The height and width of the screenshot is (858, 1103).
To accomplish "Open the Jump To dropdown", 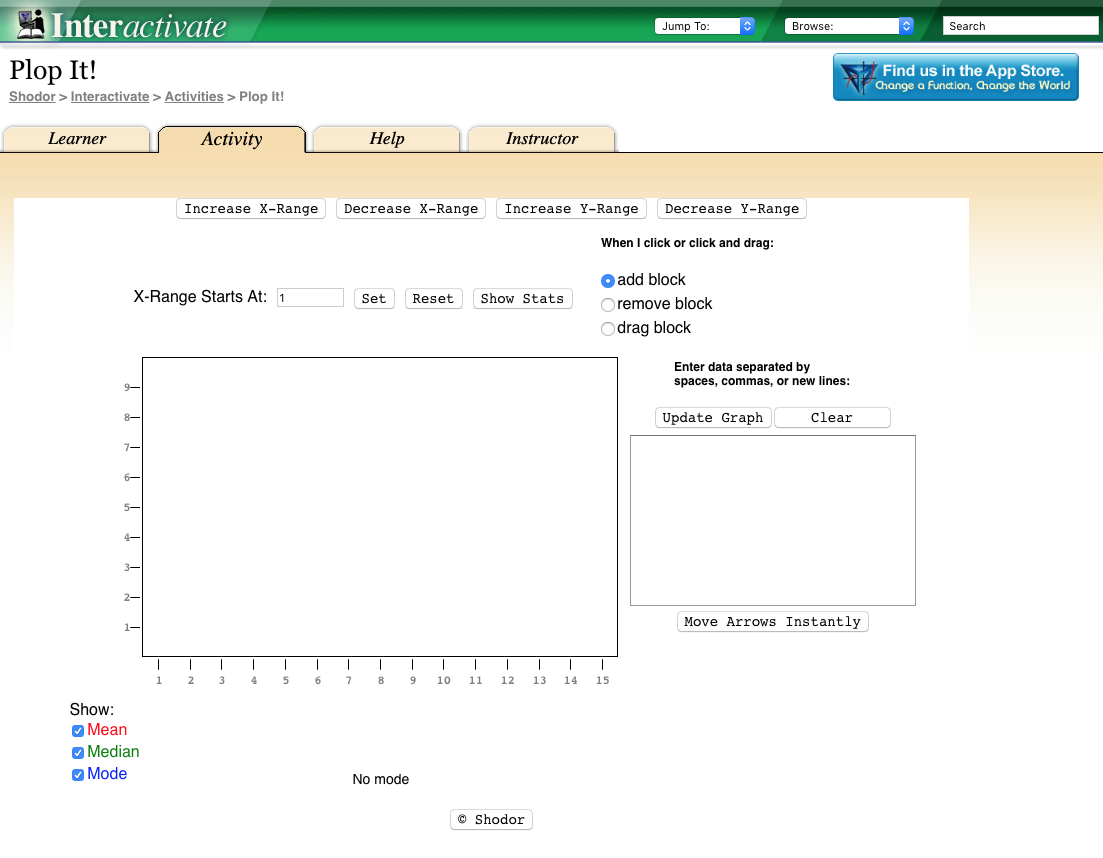I will [x=705, y=26].
